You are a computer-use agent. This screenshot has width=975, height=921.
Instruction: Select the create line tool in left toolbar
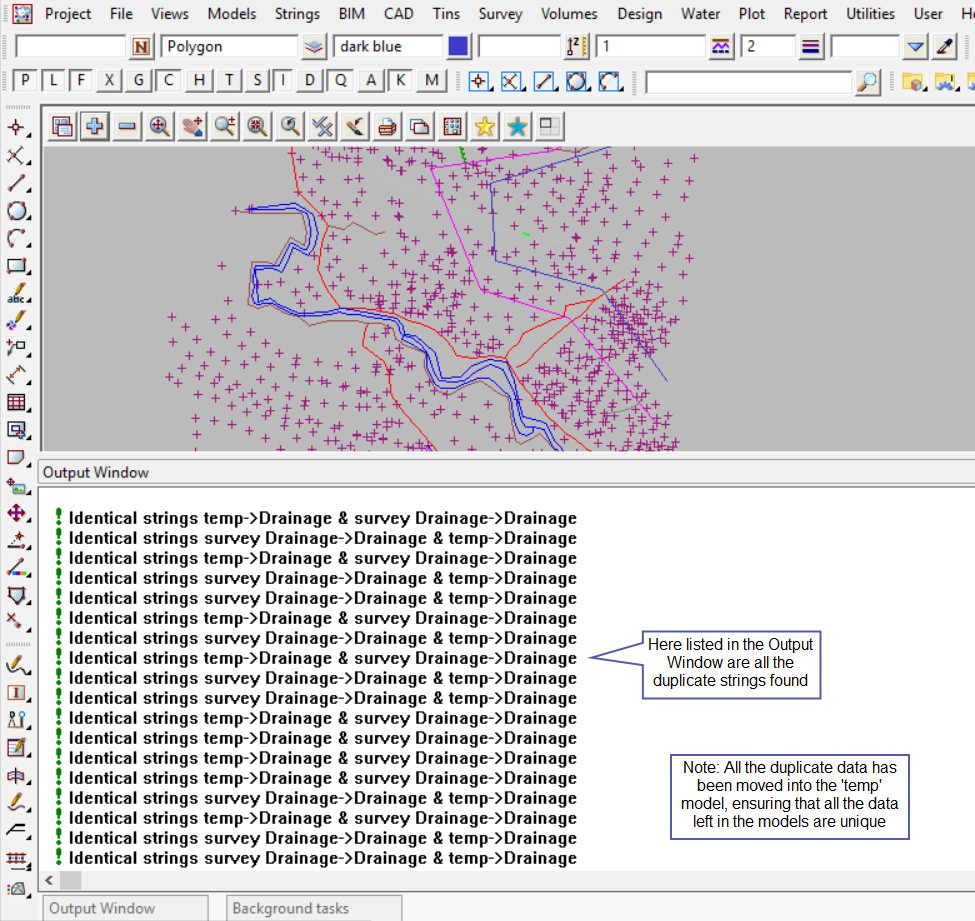point(16,183)
